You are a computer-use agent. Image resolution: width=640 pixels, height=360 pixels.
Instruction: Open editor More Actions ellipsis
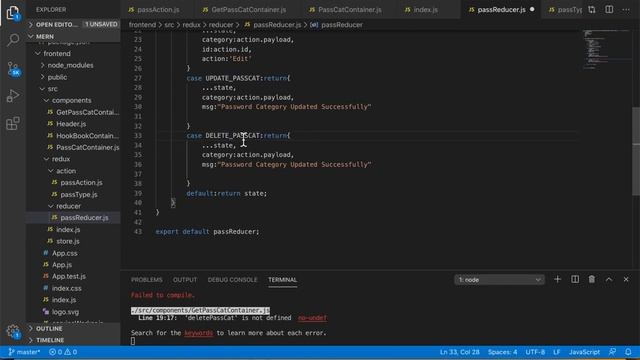pos(626,9)
